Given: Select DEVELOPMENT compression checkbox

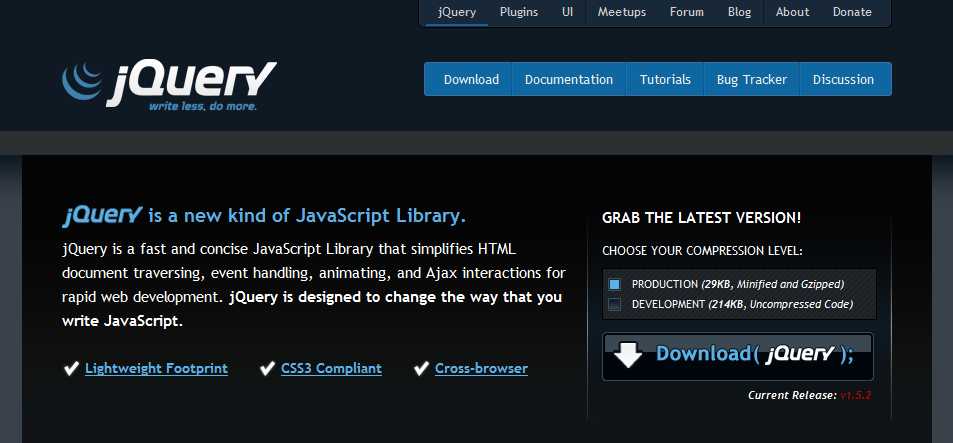Looking at the screenshot, I should tap(614, 304).
